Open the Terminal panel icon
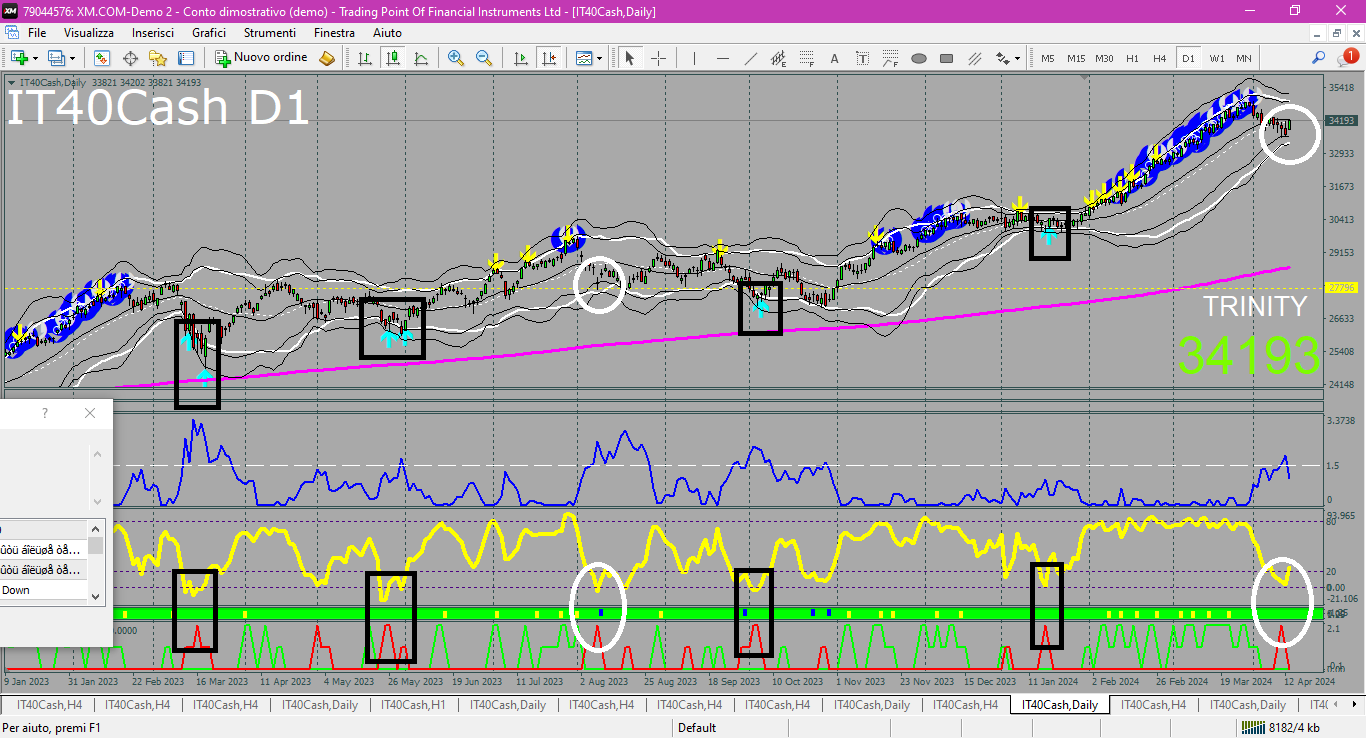 click(x=186, y=58)
